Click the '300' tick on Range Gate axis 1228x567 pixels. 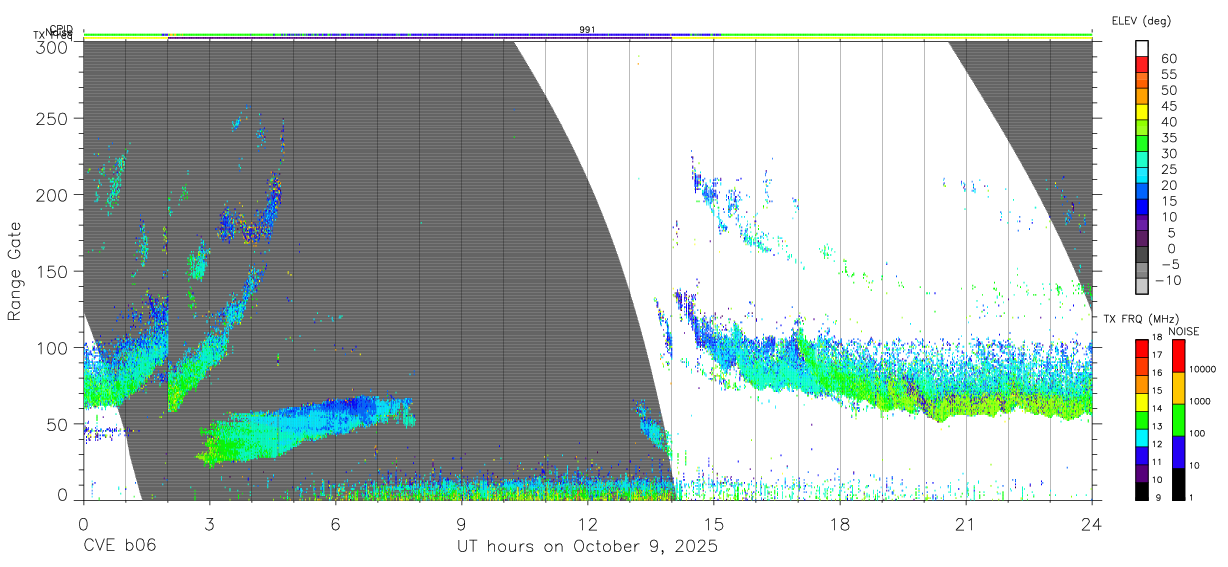point(54,46)
